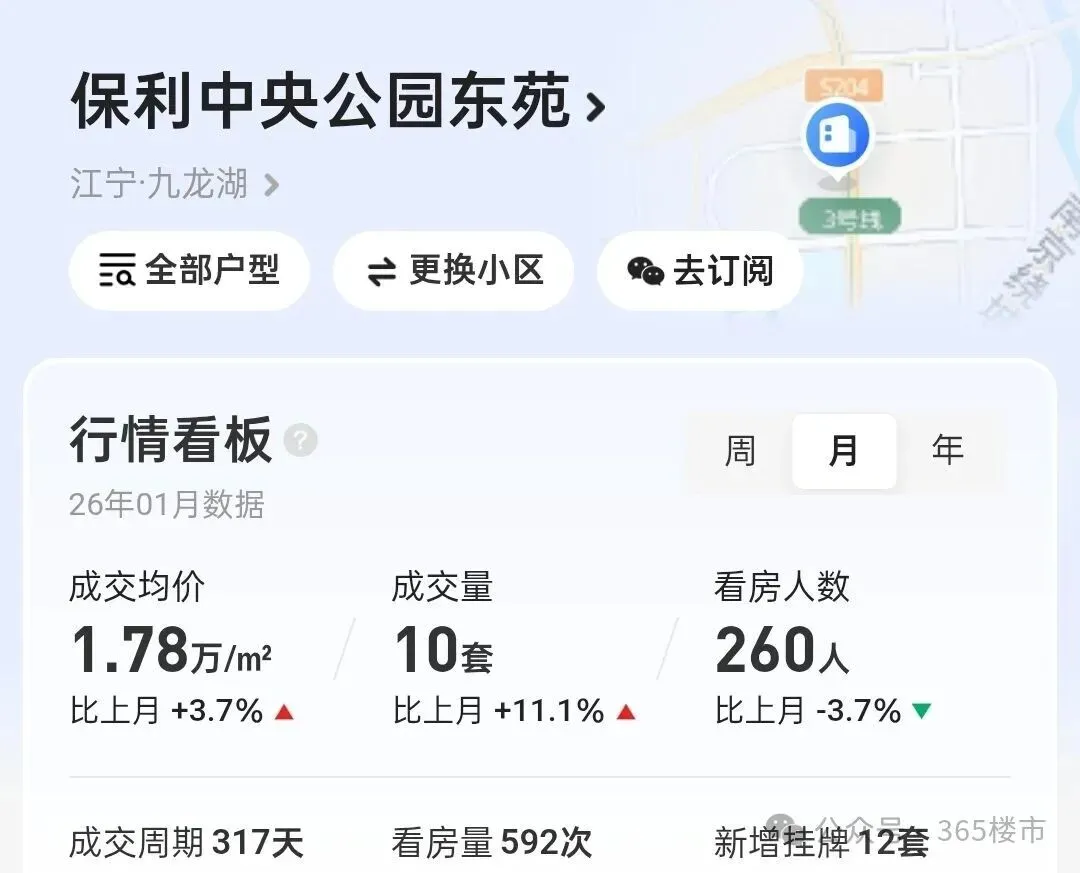This screenshot has height=873, width=1080.
Task: Click the 3号线 metro label on map
Action: 851,216
